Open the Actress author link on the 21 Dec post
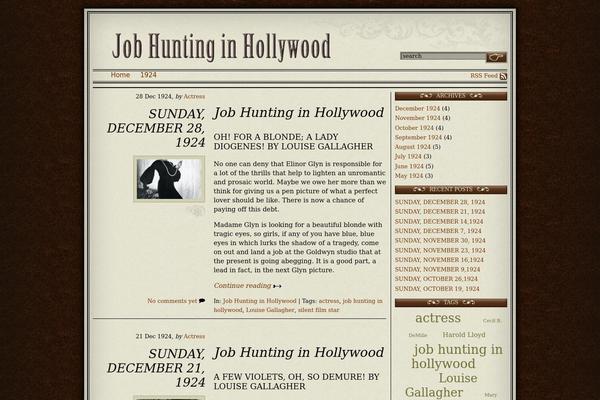600x400 pixels. click(194, 336)
